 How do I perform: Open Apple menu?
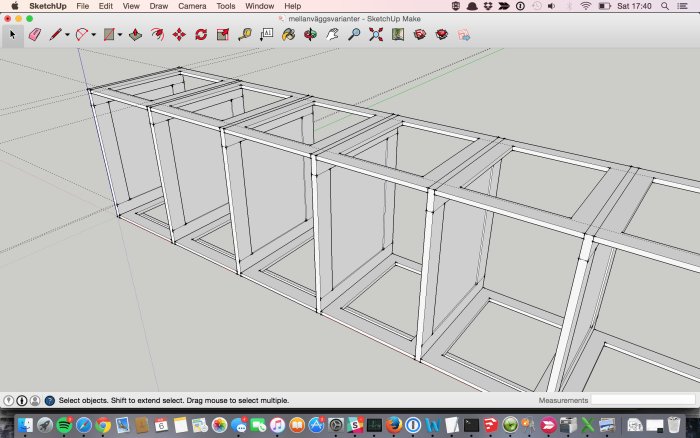point(15,6)
